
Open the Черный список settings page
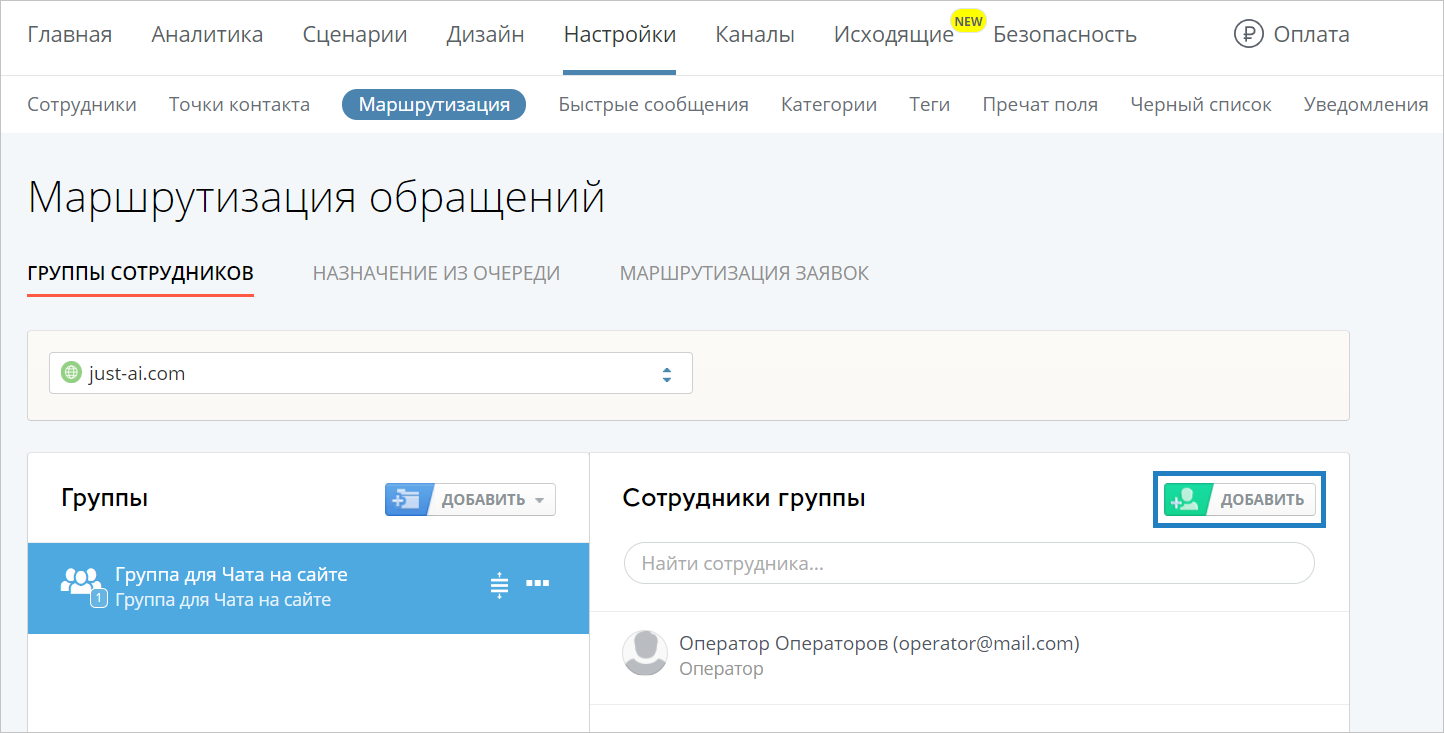pyautogui.click(x=1200, y=104)
